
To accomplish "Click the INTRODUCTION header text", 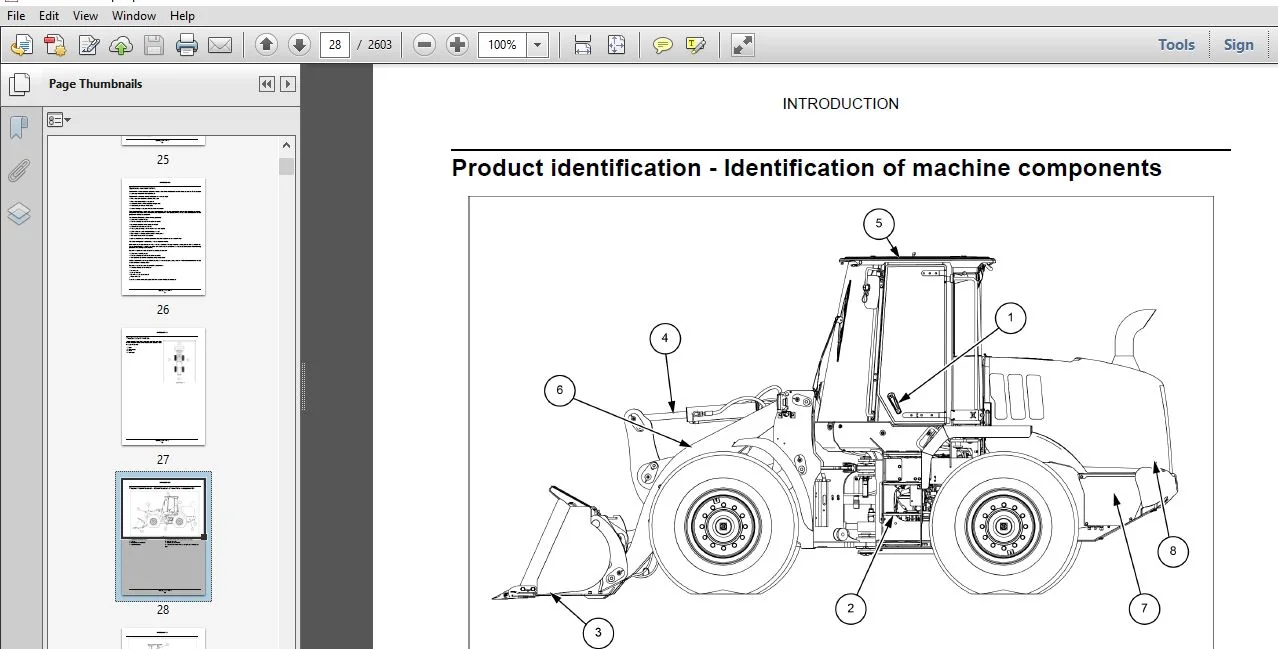I will click(840, 104).
